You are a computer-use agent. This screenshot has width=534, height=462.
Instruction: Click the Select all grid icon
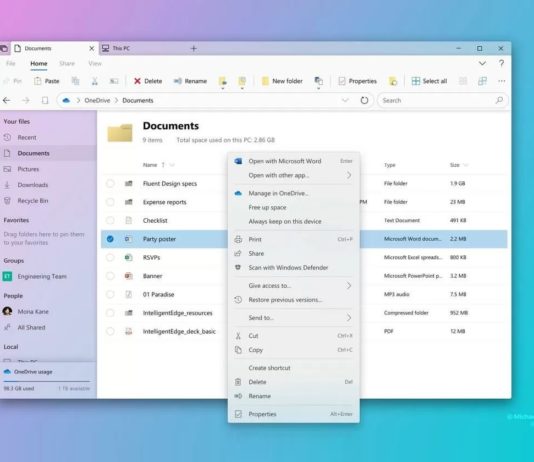point(416,81)
